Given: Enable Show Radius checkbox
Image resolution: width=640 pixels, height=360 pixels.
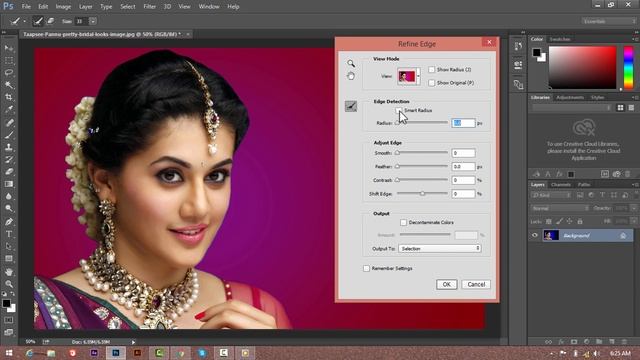Looking at the screenshot, I should click(x=431, y=70).
